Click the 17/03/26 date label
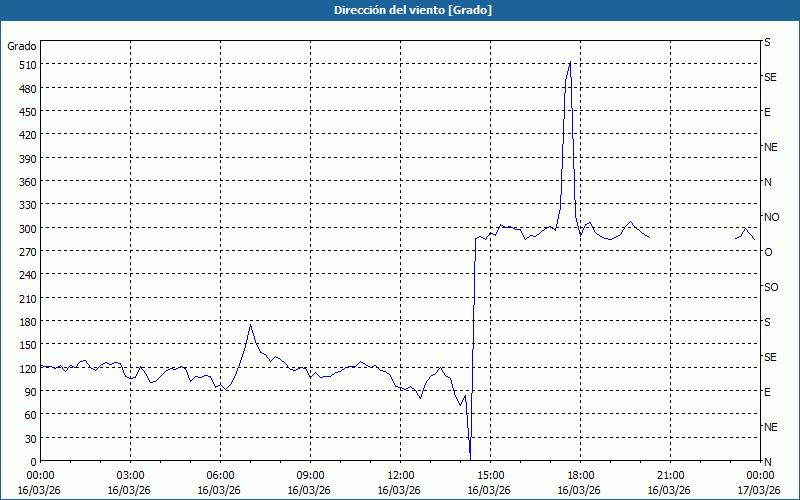 (x=759, y=490)
